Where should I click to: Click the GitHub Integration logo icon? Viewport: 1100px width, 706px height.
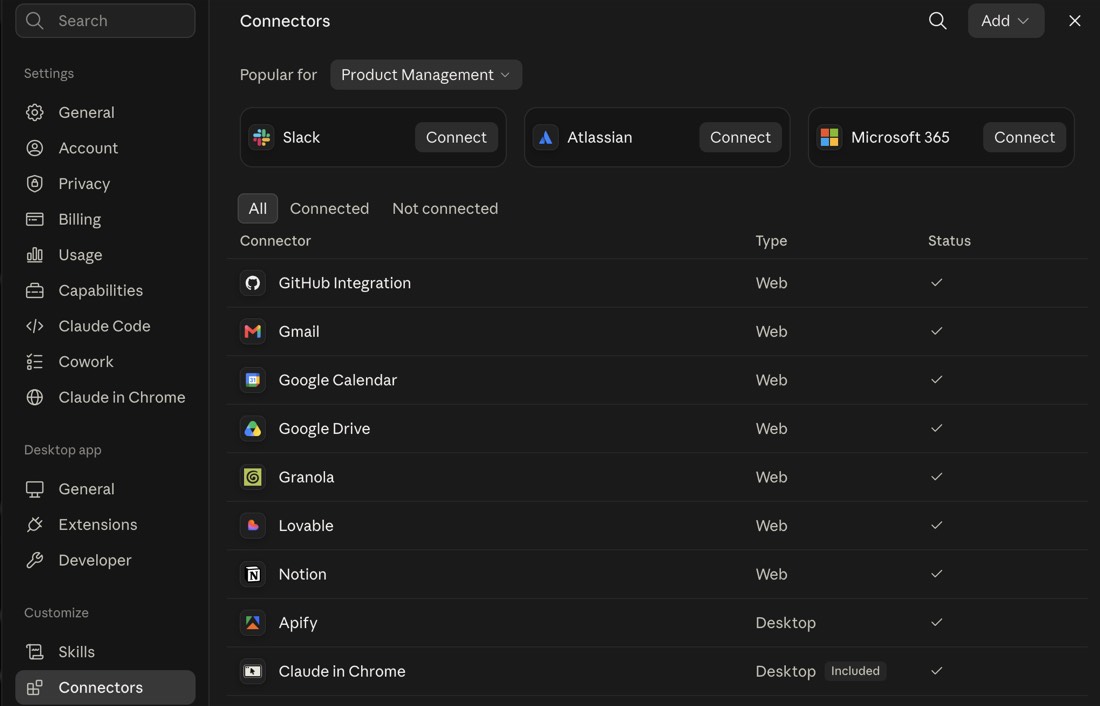[x=253, y=283]
